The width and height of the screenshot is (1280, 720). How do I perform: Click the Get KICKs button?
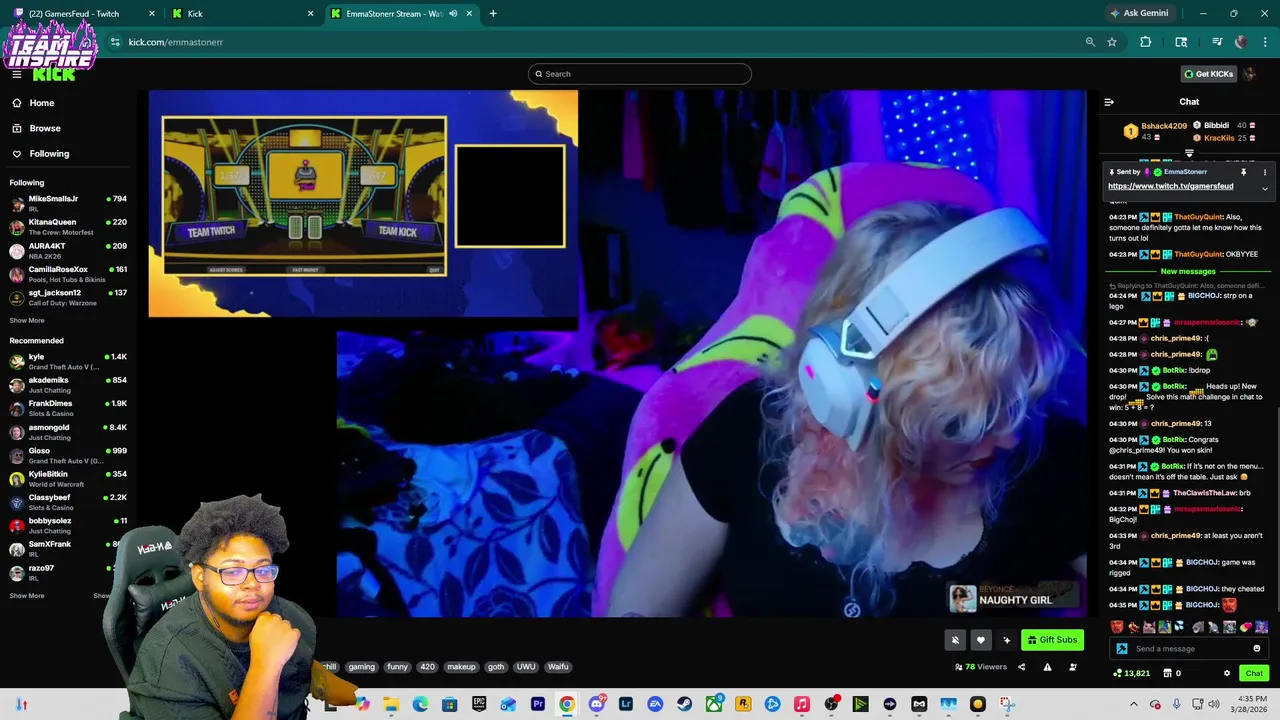(1208, 74)
